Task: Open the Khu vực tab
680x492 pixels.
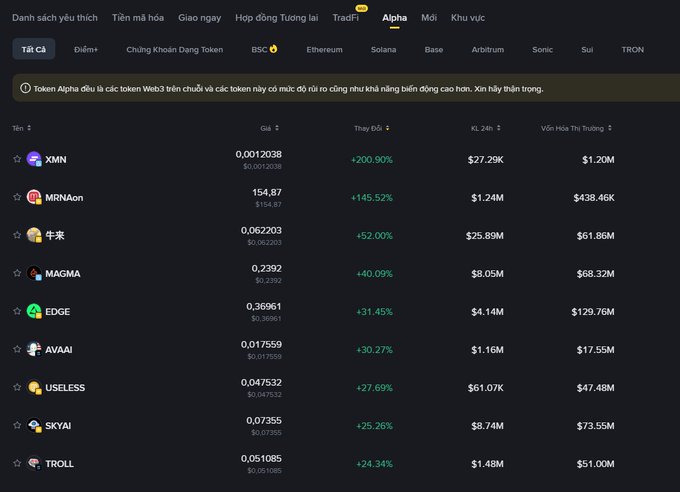Action: point(468,18)
